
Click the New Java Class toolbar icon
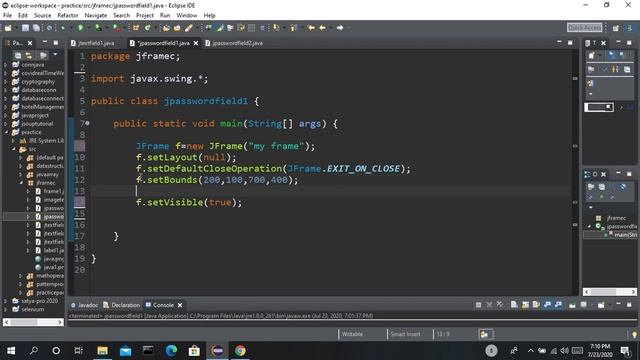pyautogui.click(x=147, y=28)
